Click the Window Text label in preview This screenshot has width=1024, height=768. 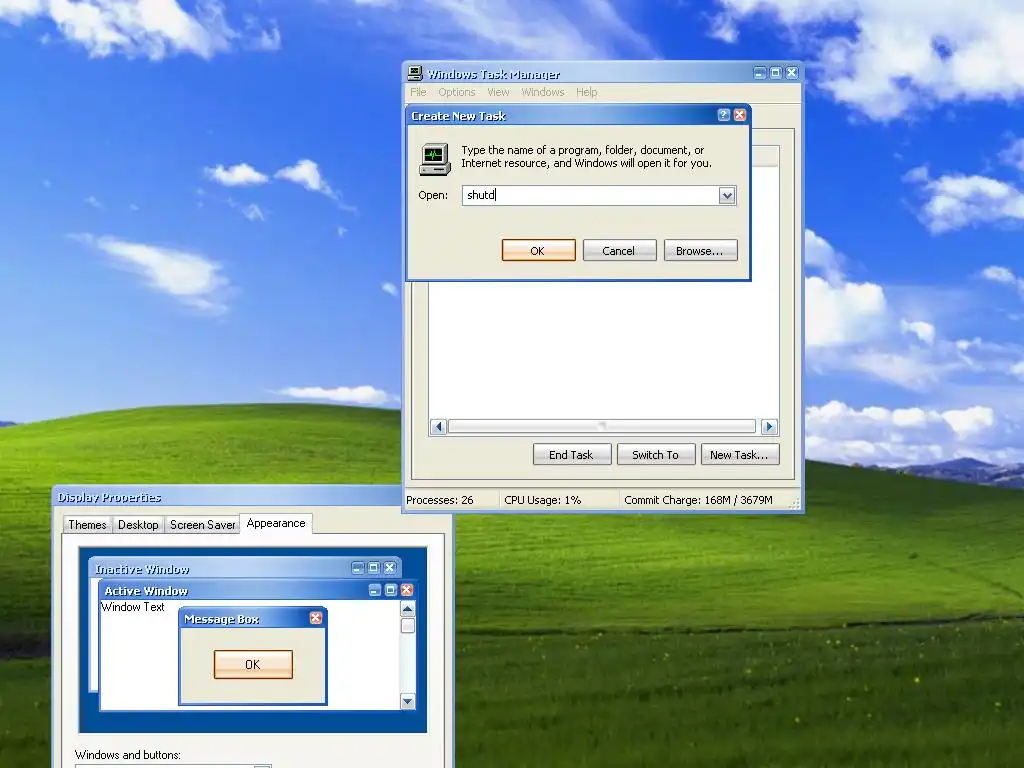[x=133, y=607]
